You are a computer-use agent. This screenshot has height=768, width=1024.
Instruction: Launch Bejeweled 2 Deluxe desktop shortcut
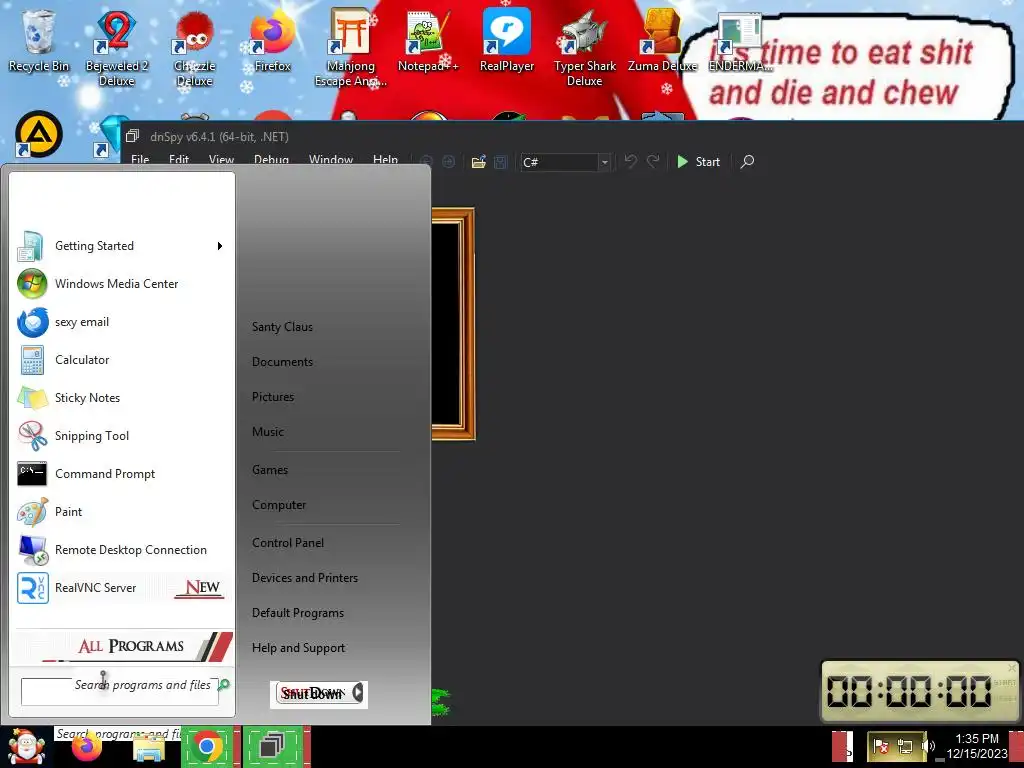click(x=116, y=46)
